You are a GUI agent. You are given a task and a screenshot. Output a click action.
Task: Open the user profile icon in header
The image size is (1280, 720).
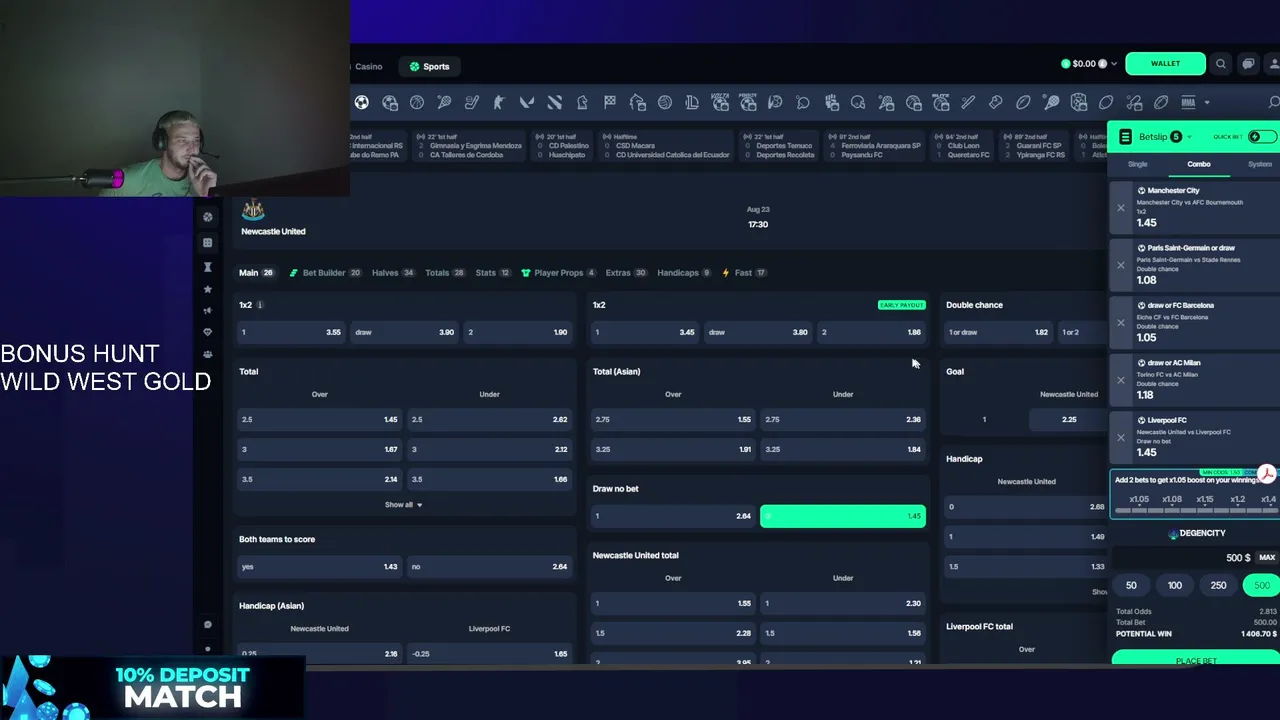coord(1274,64)
